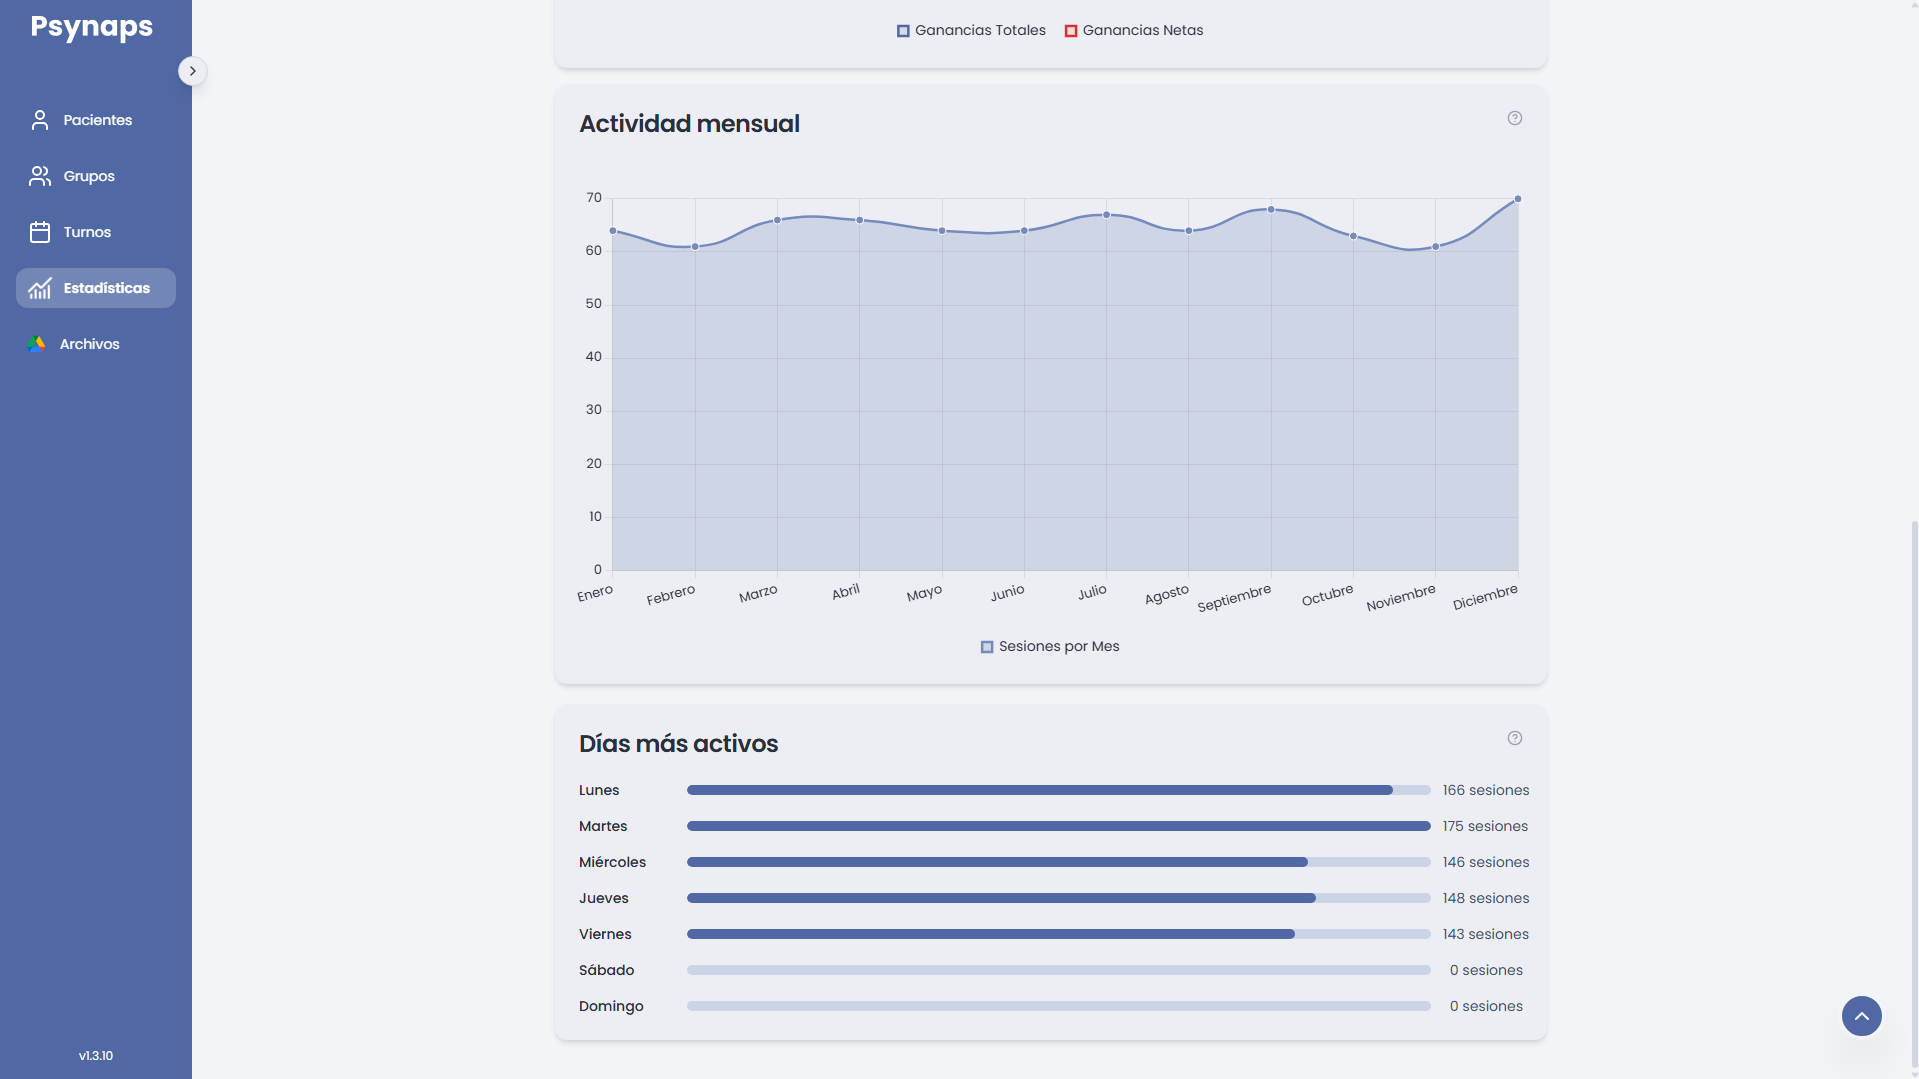
Task: Click the 70 y-axis value
Action: click(x=594, y=198)
